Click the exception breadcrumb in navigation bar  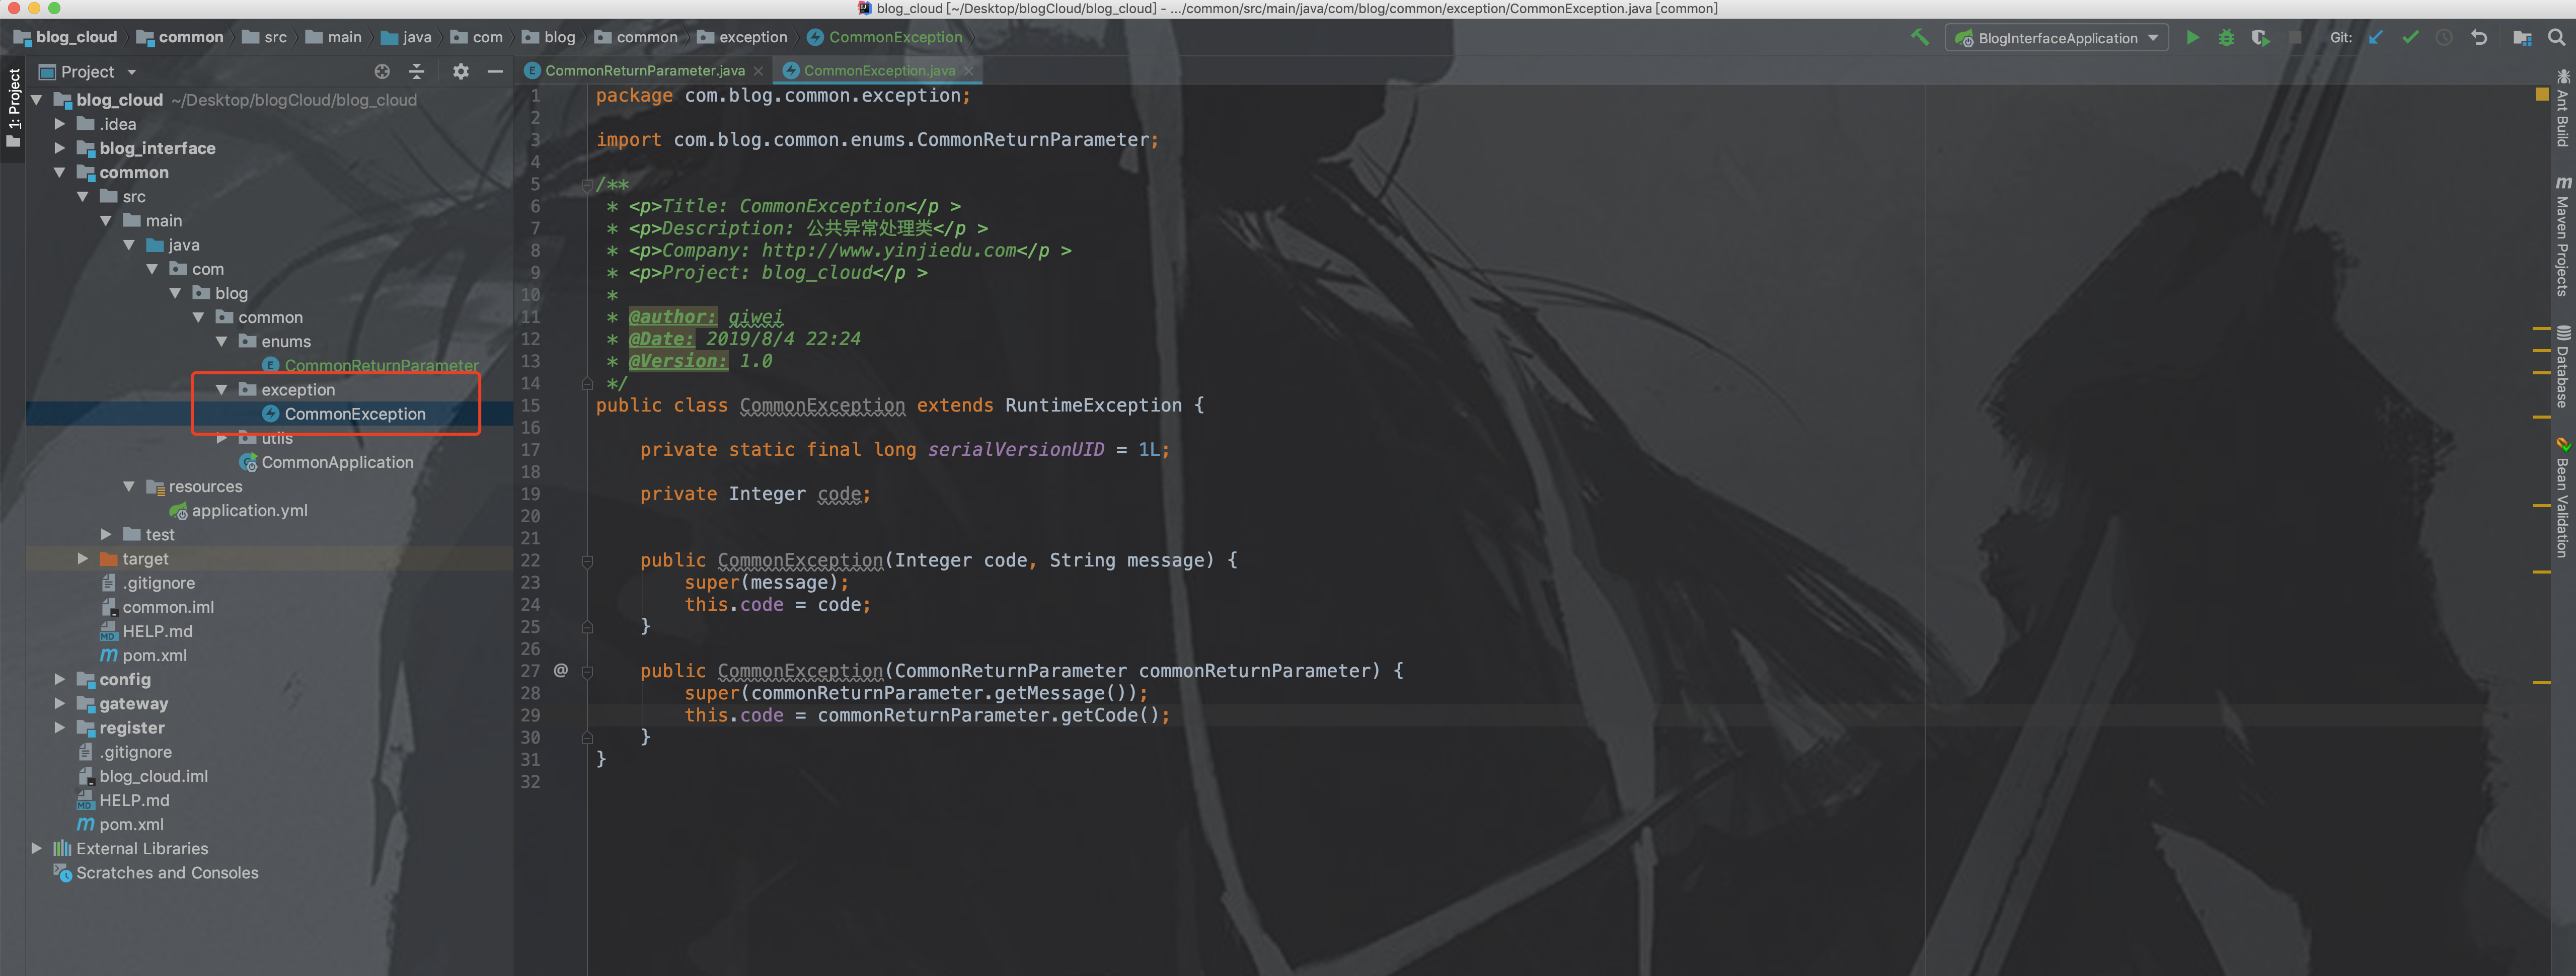tap(752, 38)
